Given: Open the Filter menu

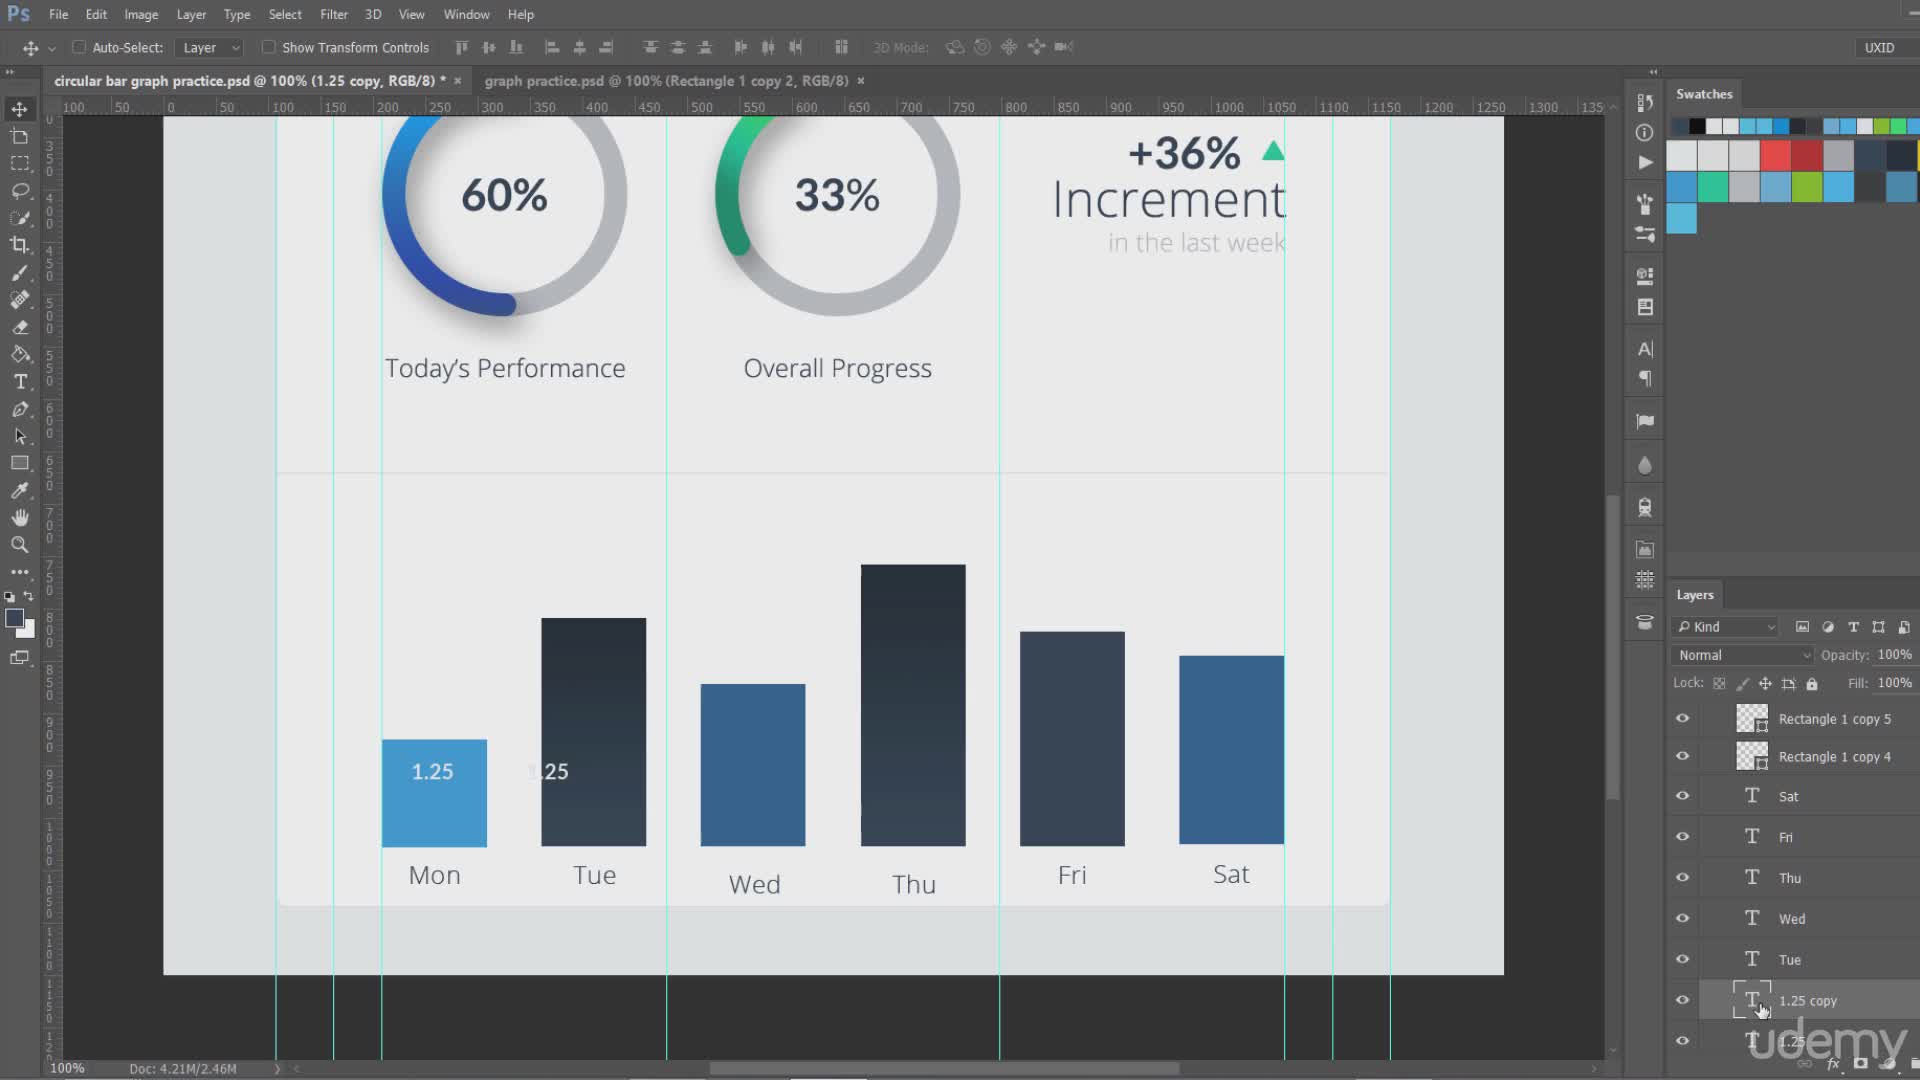Looking at the screenshot, I should coord(333,14).
